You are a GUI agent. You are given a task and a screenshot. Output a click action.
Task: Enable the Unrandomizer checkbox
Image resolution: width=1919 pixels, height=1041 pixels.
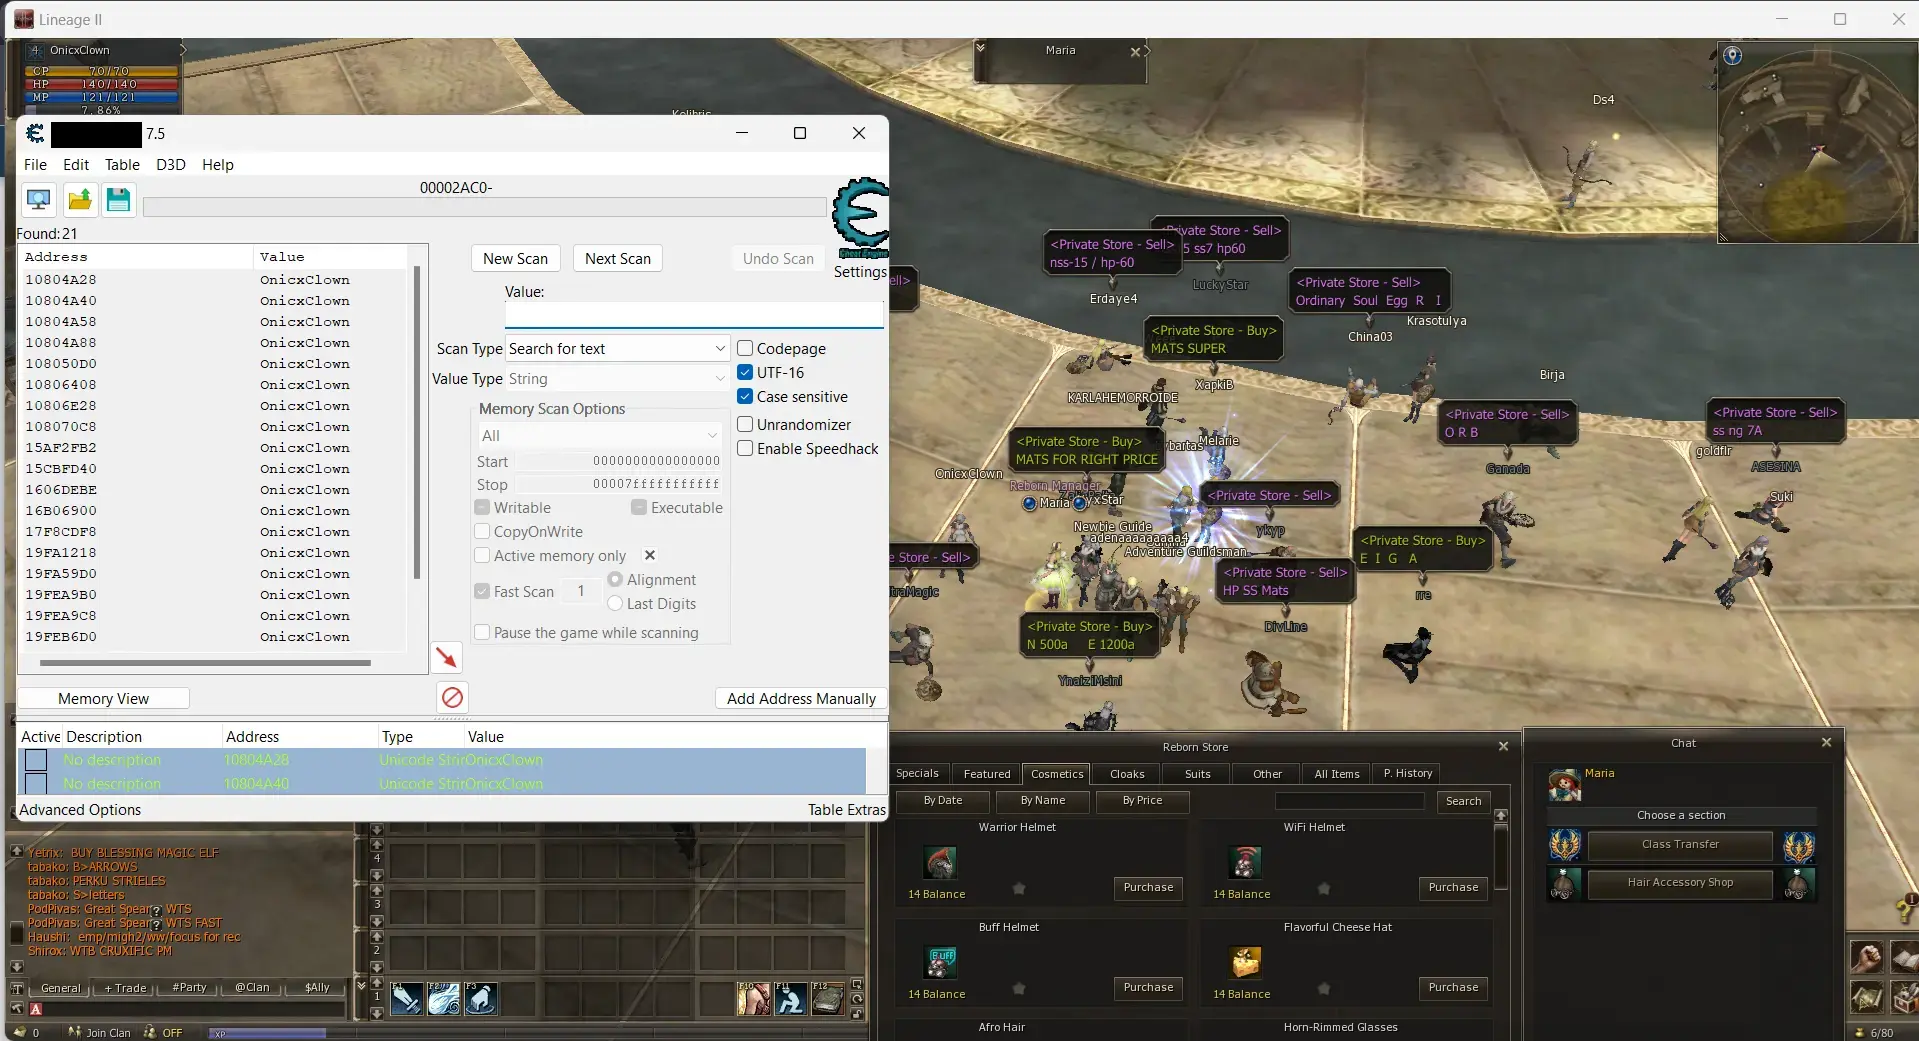click(x=745, y=424)
